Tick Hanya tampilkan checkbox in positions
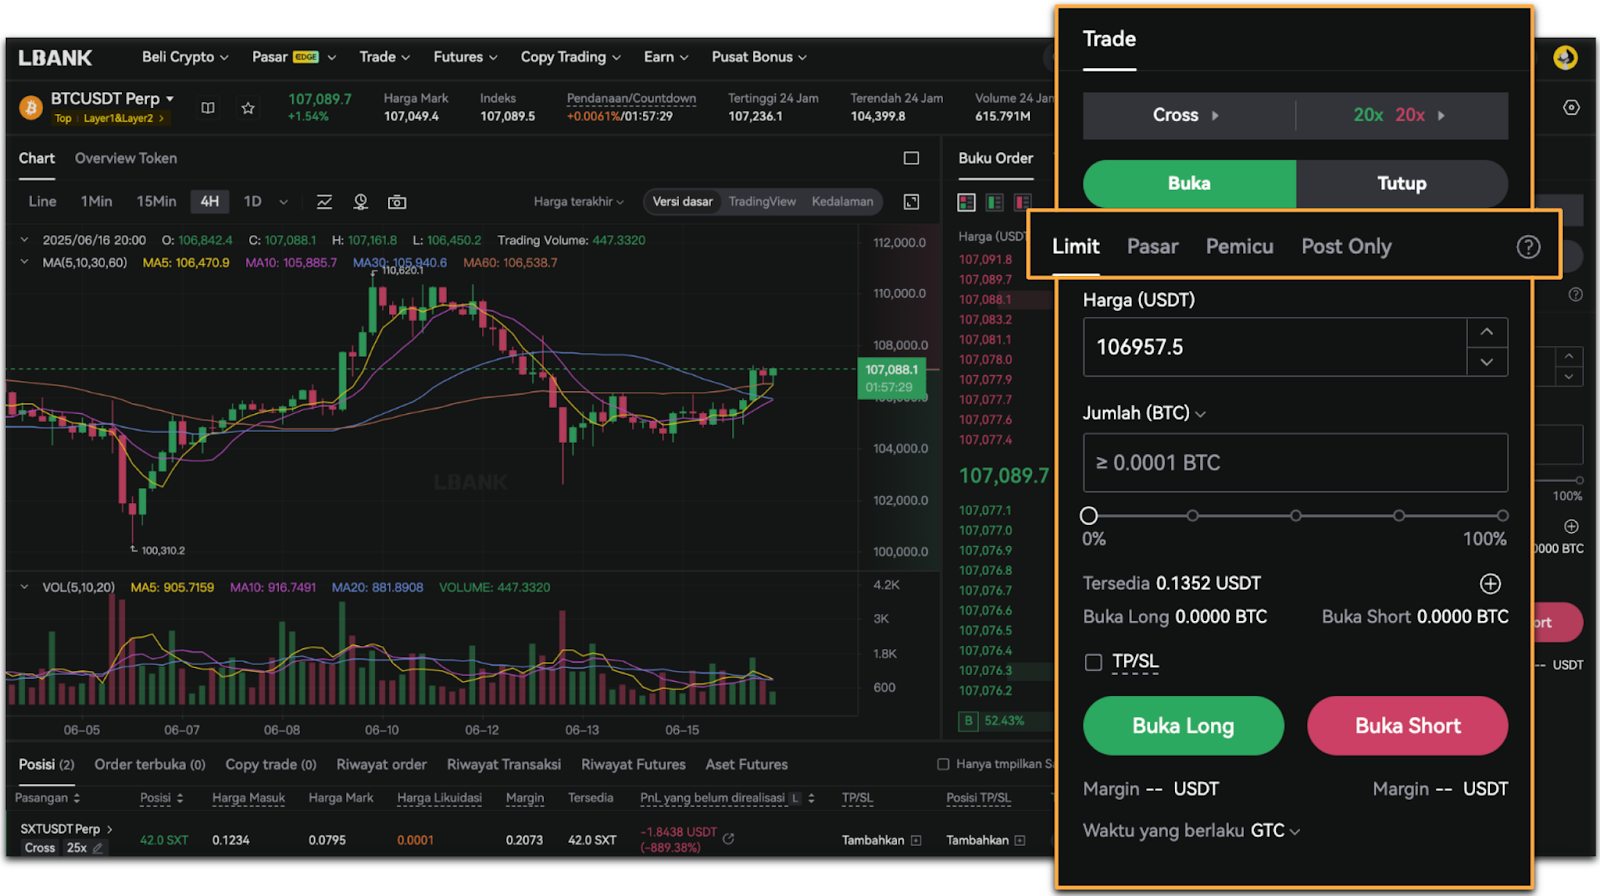Image resolution: width=1600 pixels, height=896 pixels. click(x=942, y=764)
